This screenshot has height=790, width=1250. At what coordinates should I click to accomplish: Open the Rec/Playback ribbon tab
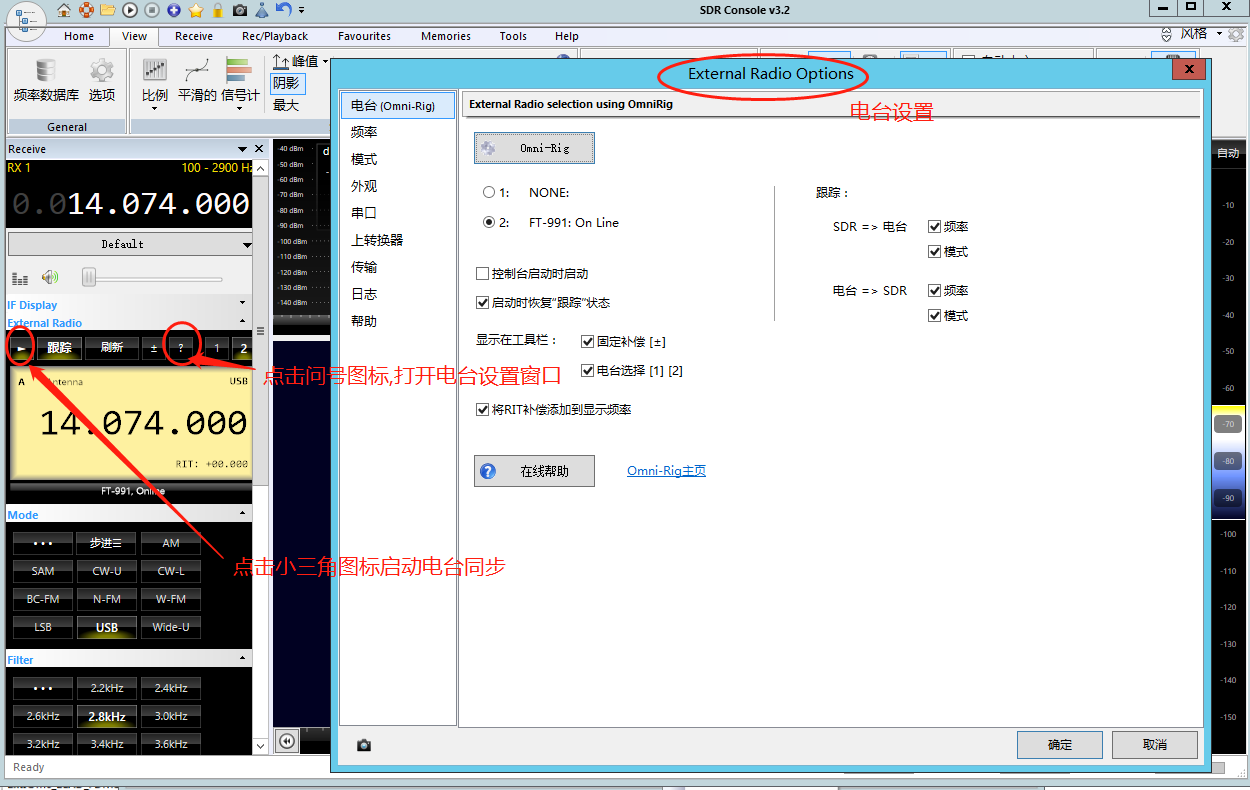(x=275, y=36)
